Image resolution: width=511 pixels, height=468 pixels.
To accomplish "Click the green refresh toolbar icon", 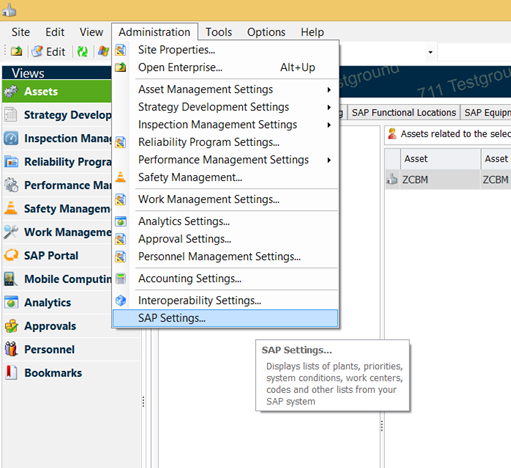I will pos(82,51).
